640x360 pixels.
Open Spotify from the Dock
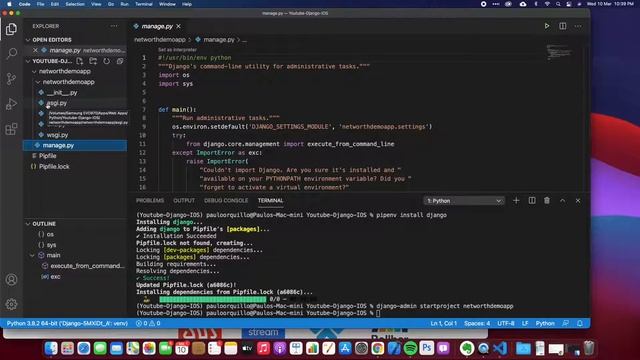(x=410, y=348)
